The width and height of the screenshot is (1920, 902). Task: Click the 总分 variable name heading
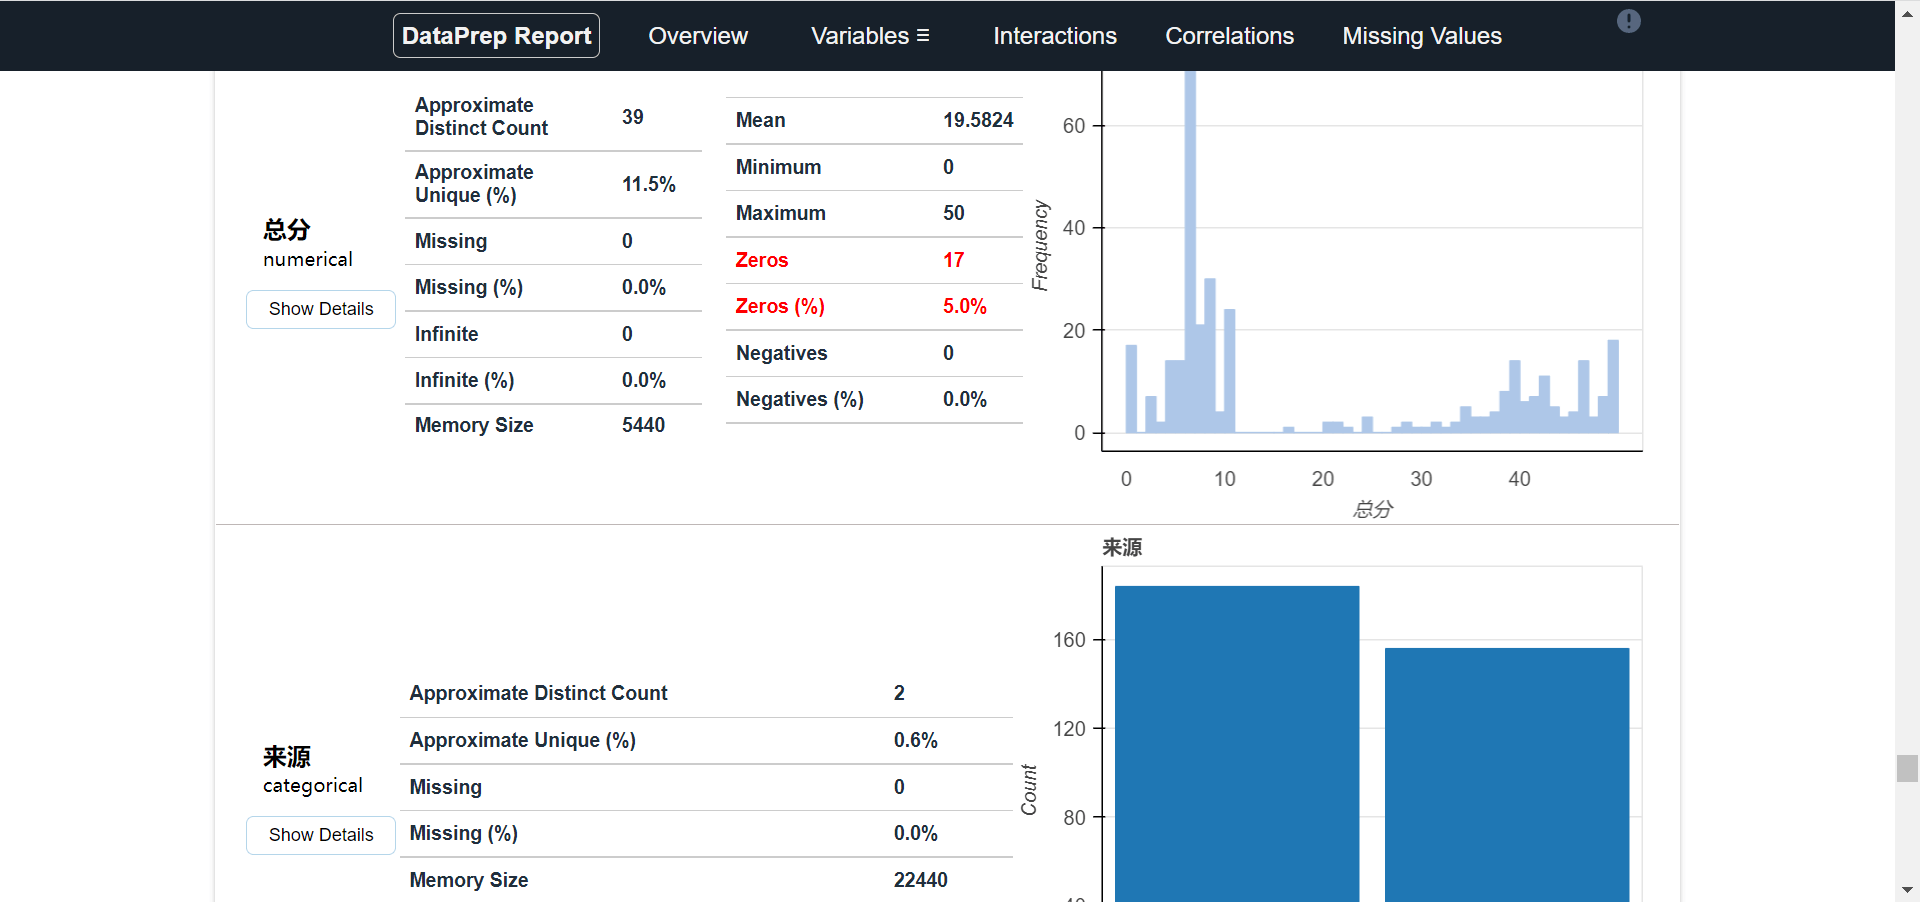(x=287, y=230)
